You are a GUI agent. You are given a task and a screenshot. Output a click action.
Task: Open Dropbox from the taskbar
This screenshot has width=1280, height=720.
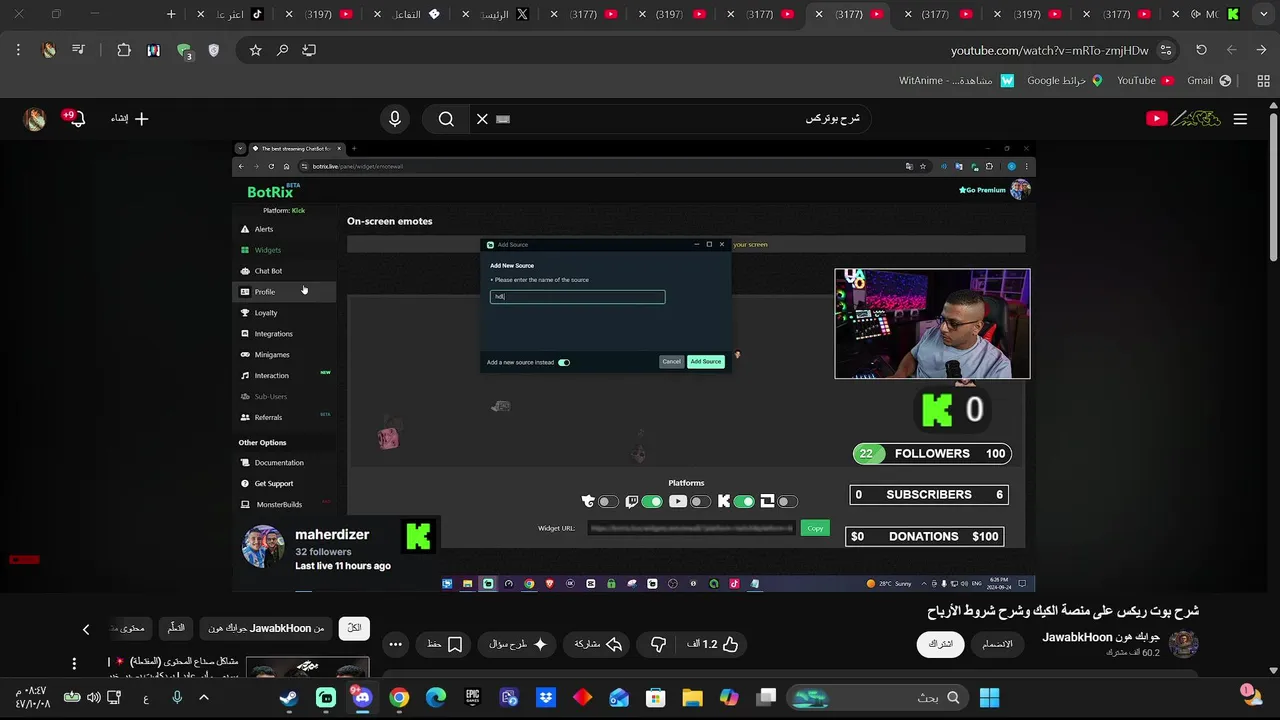click(x=546, y=698)
